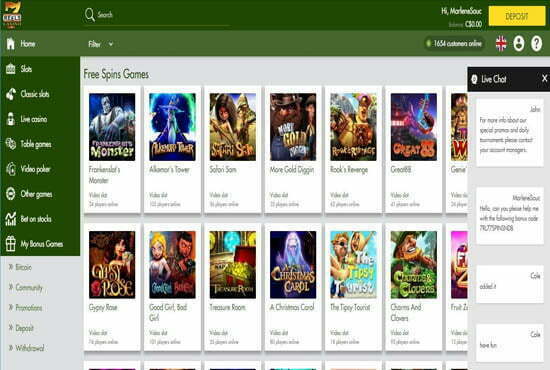The height and width of the screenshot is (370, 550).
Task: Change language via UK flag icon
Action: coord(501,44)
